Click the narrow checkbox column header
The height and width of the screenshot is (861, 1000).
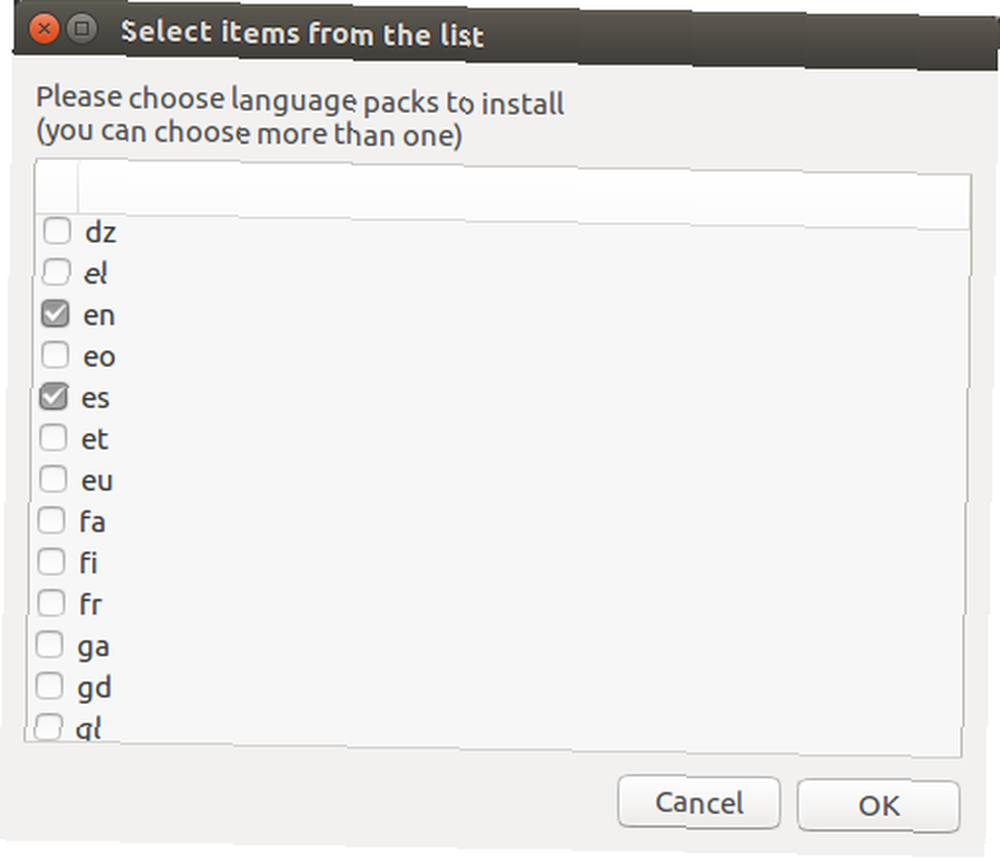pyautogui.click(x=57, y=186)
